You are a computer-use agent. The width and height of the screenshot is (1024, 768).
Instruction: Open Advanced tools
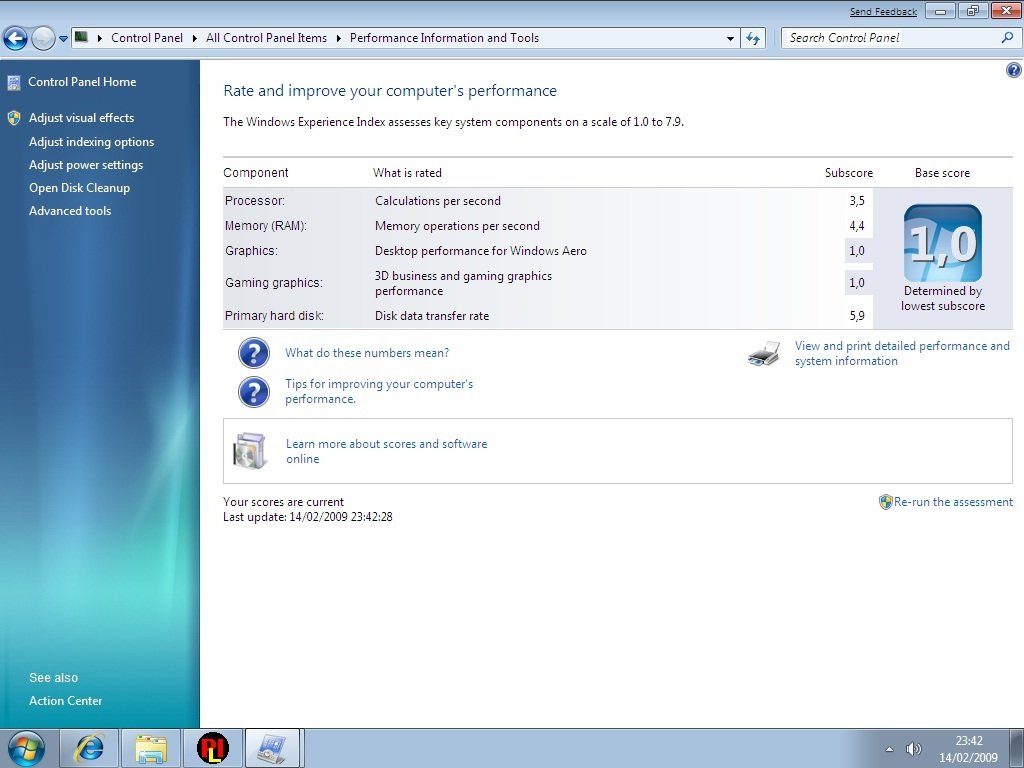point(70,210)
